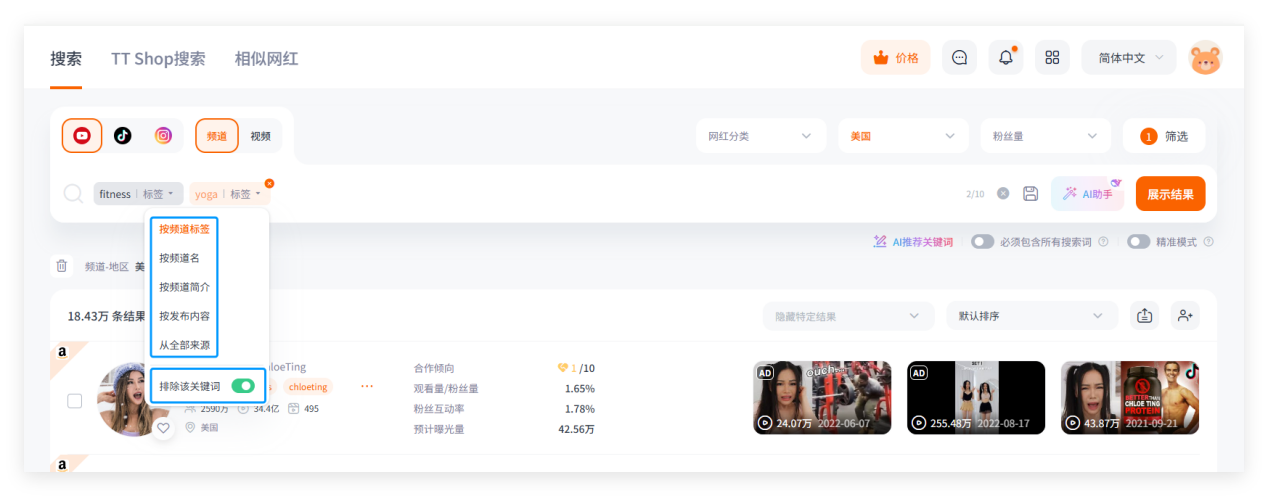
Task: Click the 展示结果 button
Action: point(1170,194)
